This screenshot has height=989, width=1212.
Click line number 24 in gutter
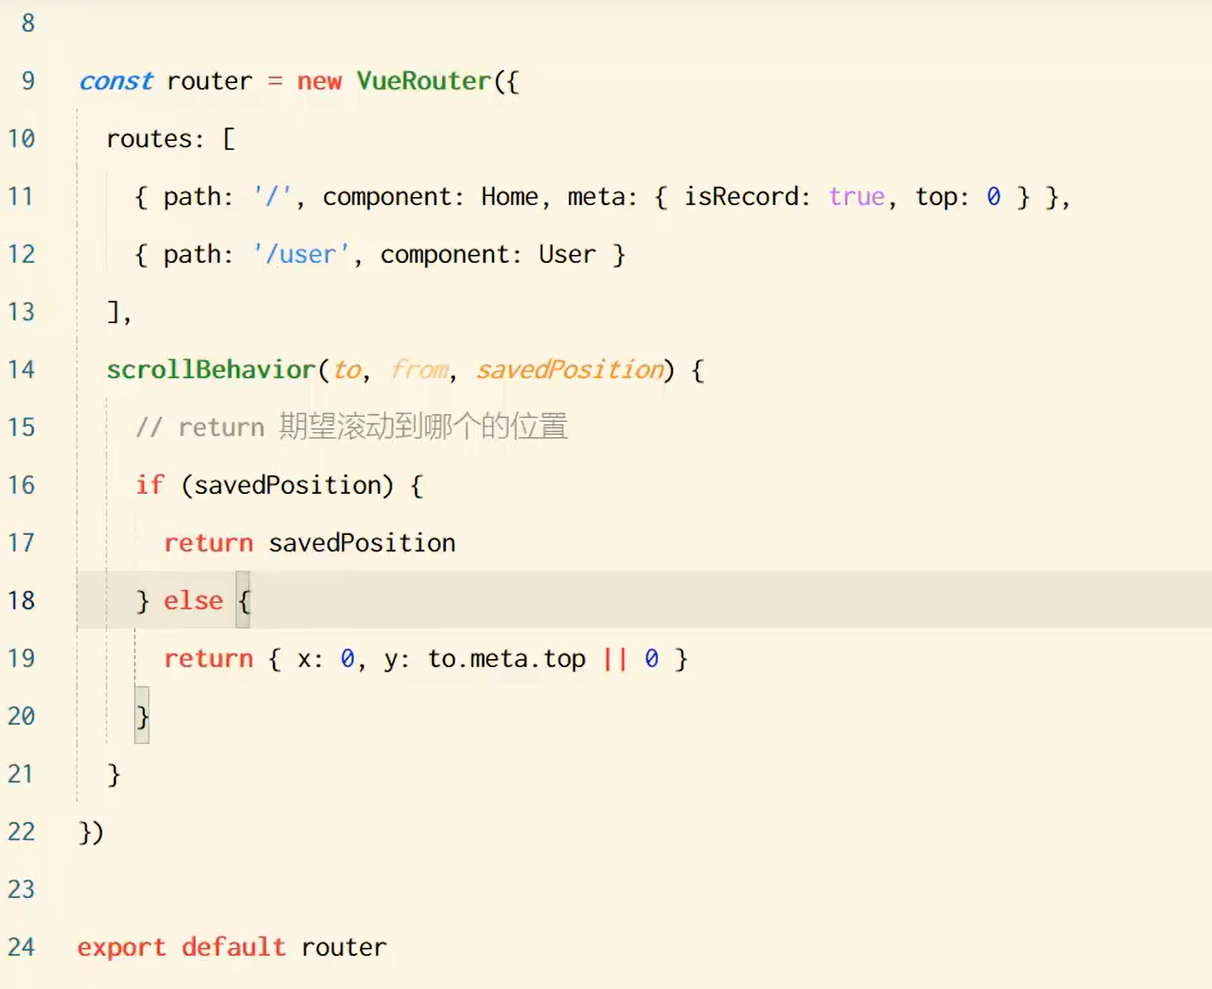pos(21,947)
